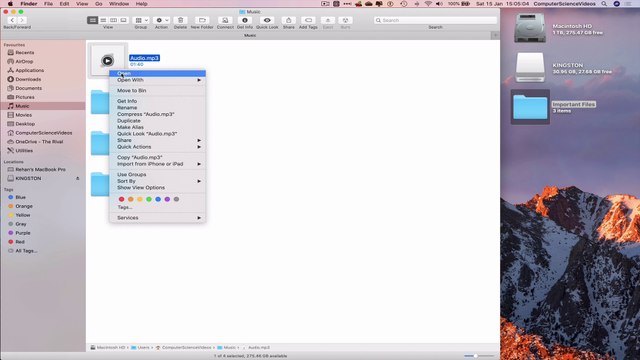640x360 pixels.
Task: Choose Tags… in the context menu
Action: 158,207
